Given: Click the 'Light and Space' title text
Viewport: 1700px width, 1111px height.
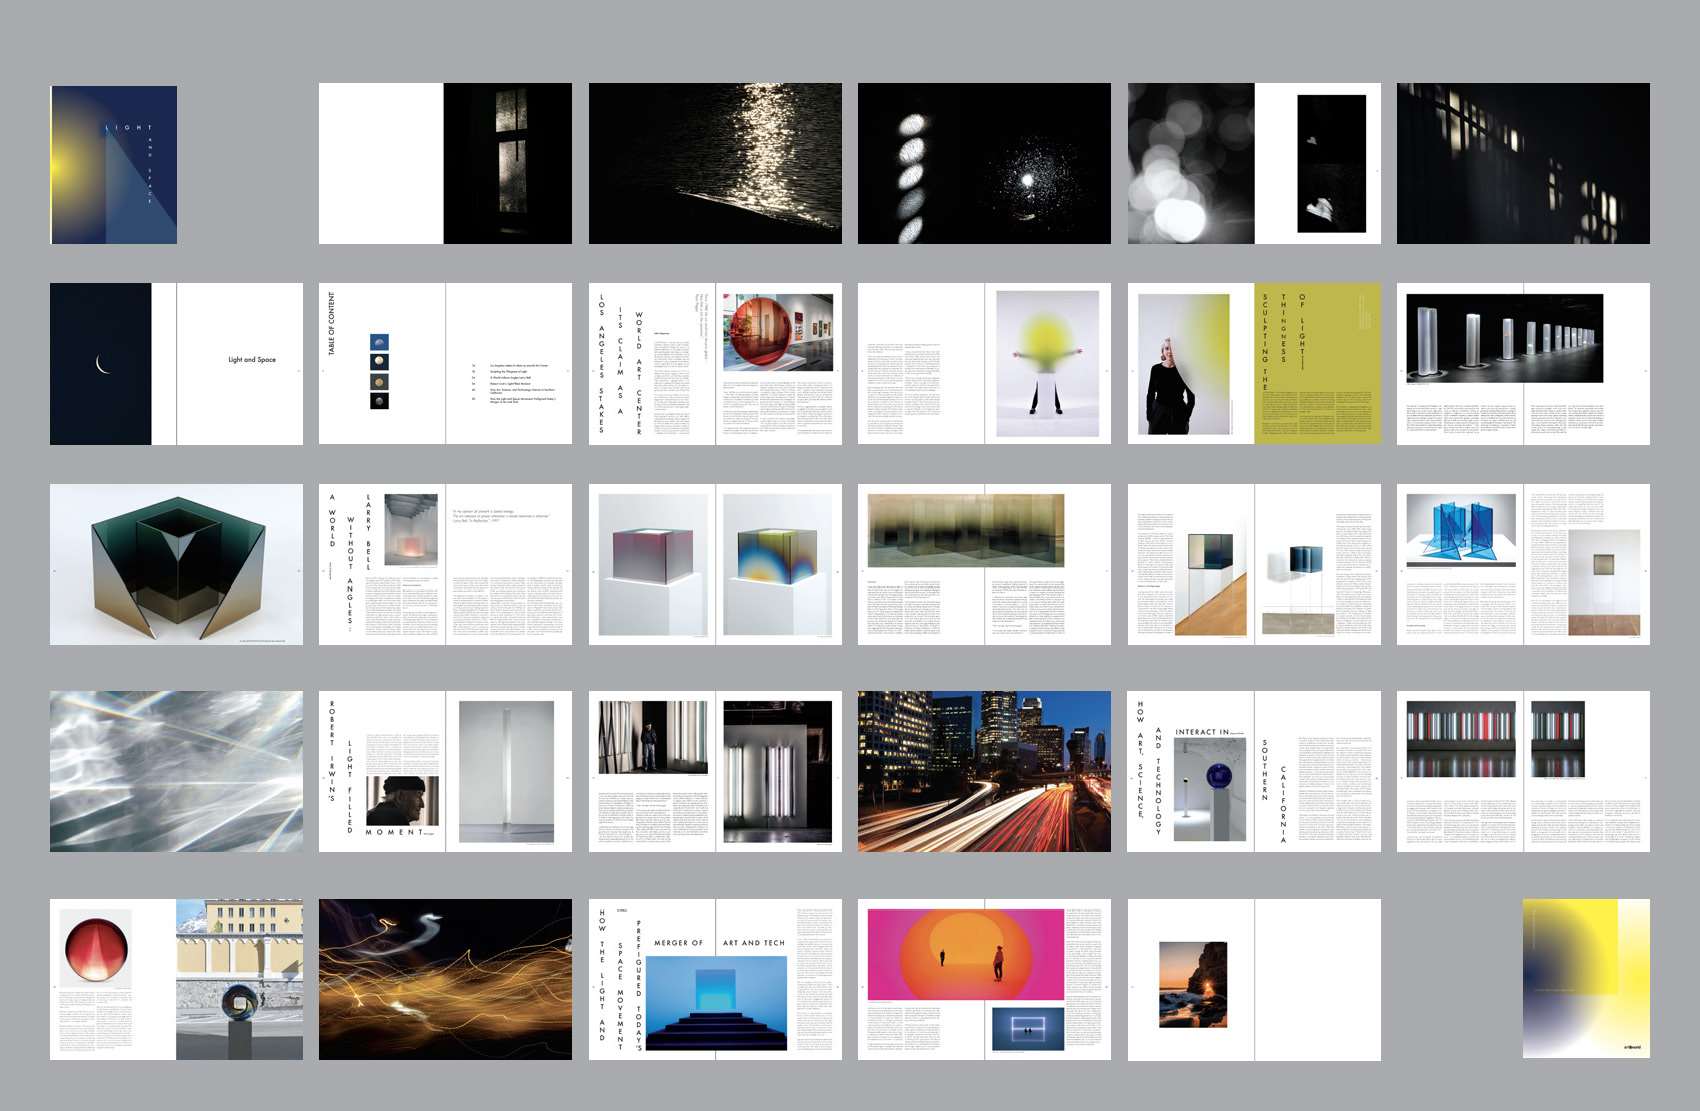Looking at the screenshot, I should [x=252, y=360].
